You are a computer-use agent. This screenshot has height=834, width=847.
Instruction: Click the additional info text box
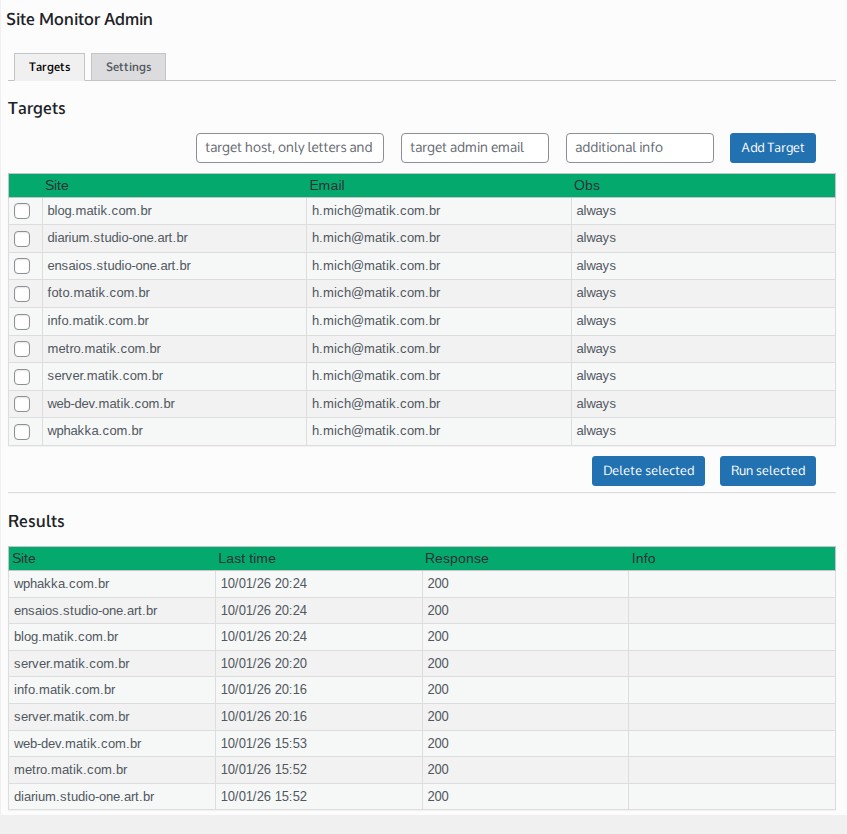[x=639, y=147]
